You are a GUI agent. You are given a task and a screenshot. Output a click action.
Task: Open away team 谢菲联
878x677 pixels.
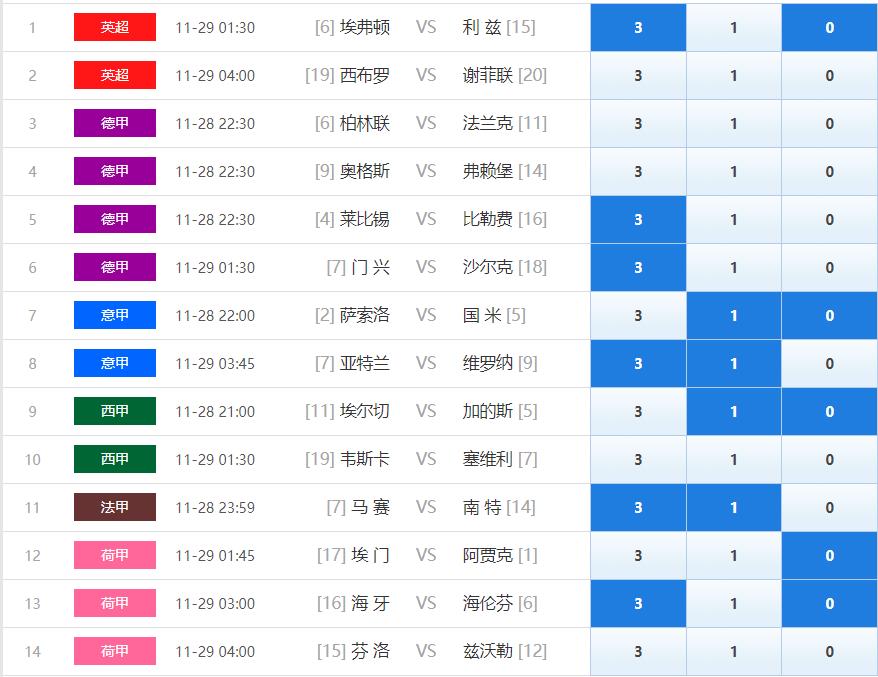pos(488,75)
